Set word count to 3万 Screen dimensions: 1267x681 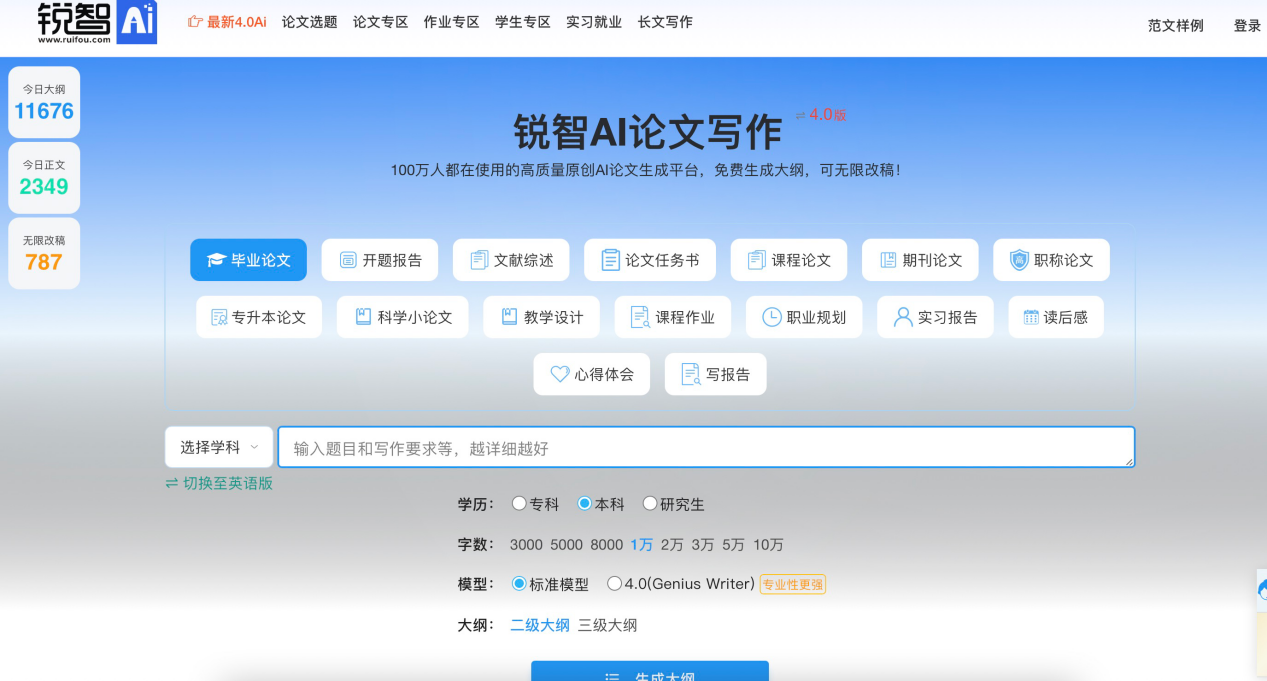(x=703, y=545)
